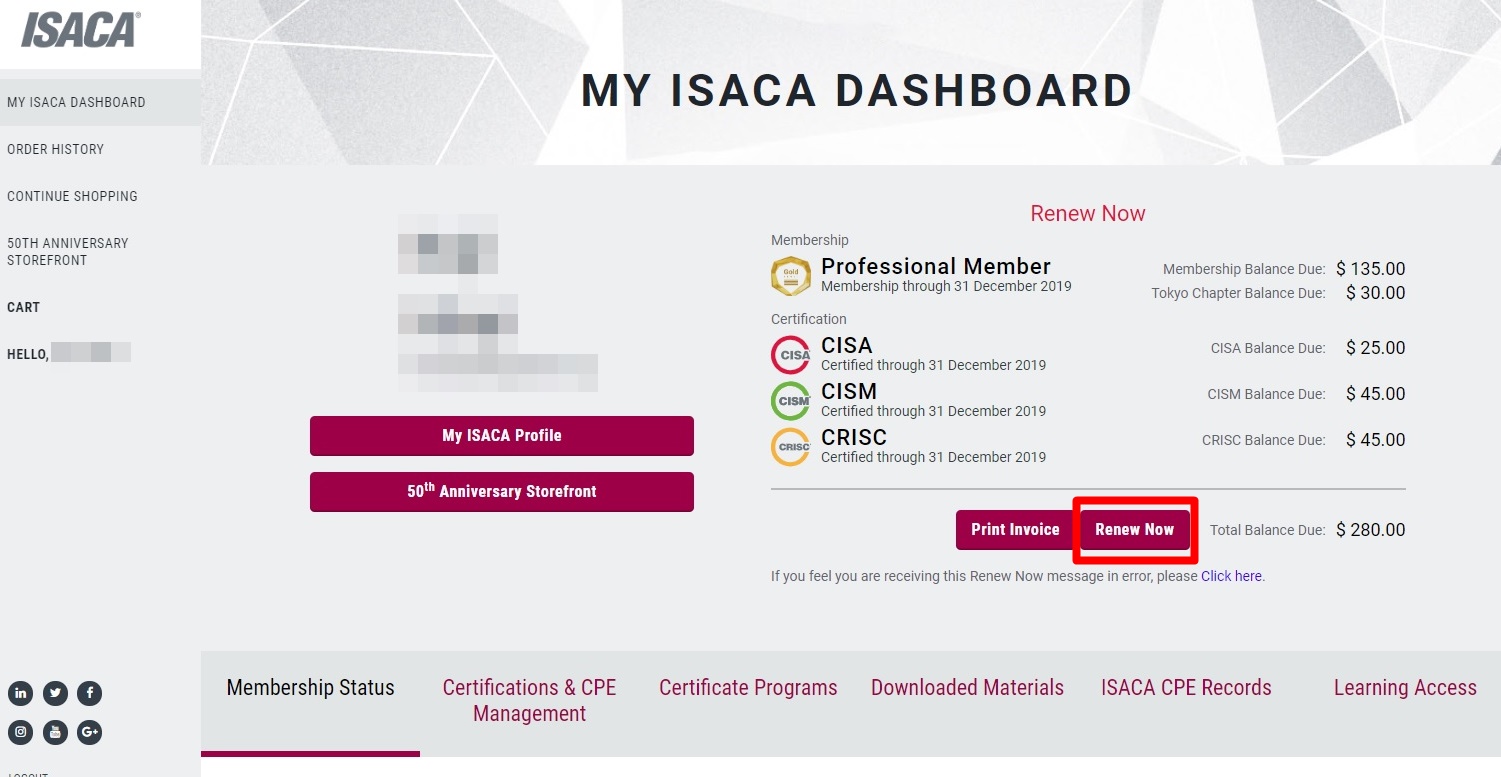This screenshot has width=1501, height=777.
Task: Click the $ 25.00 CISA balance
Action: coord(1376,348)
